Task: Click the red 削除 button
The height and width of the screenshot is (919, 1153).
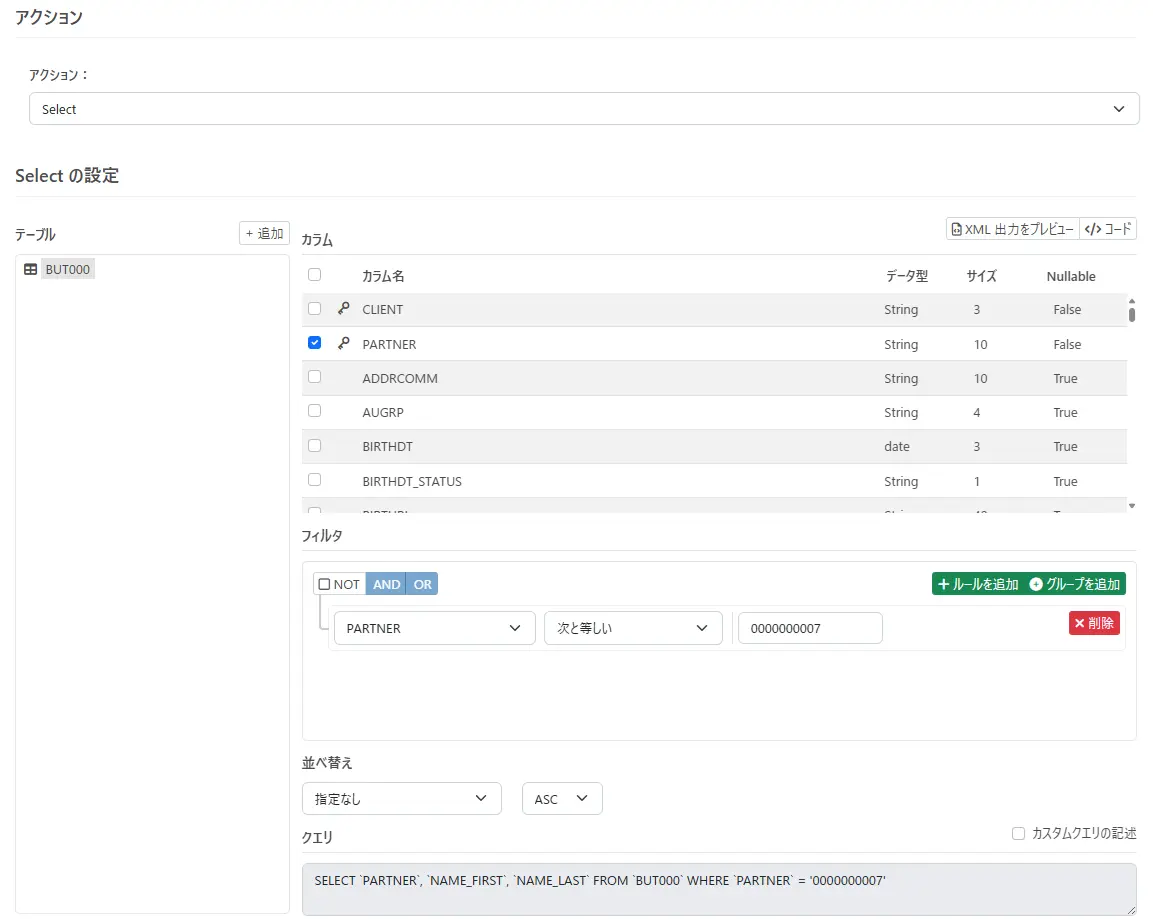Action: point(1094,623)
